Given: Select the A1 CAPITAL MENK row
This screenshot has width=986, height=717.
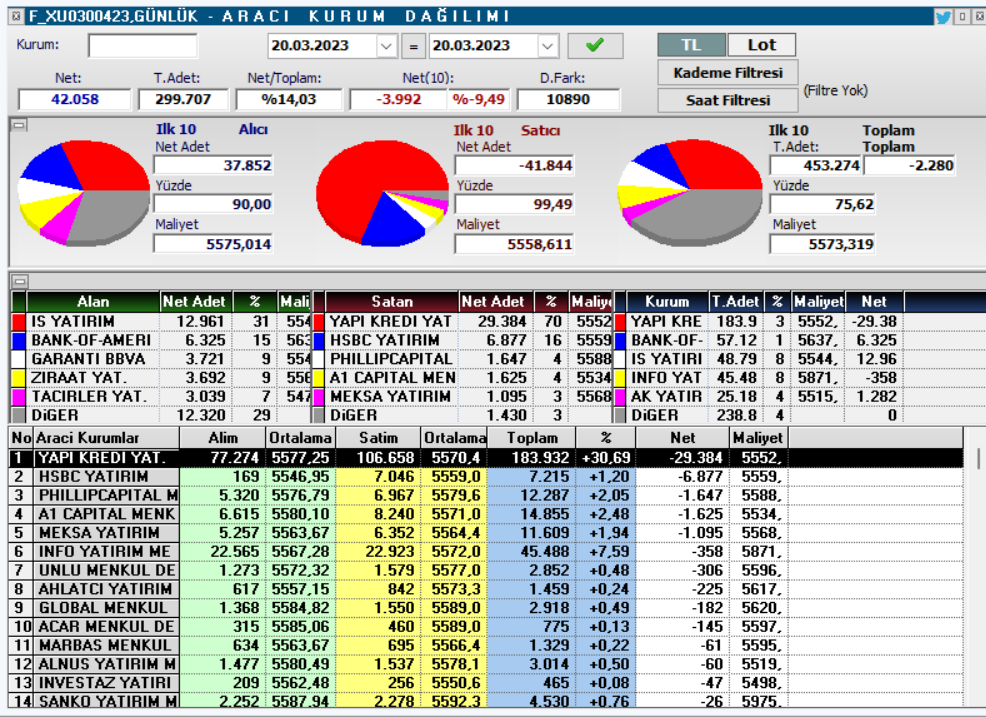Looking at the screenshot, I should pos(485,514).
